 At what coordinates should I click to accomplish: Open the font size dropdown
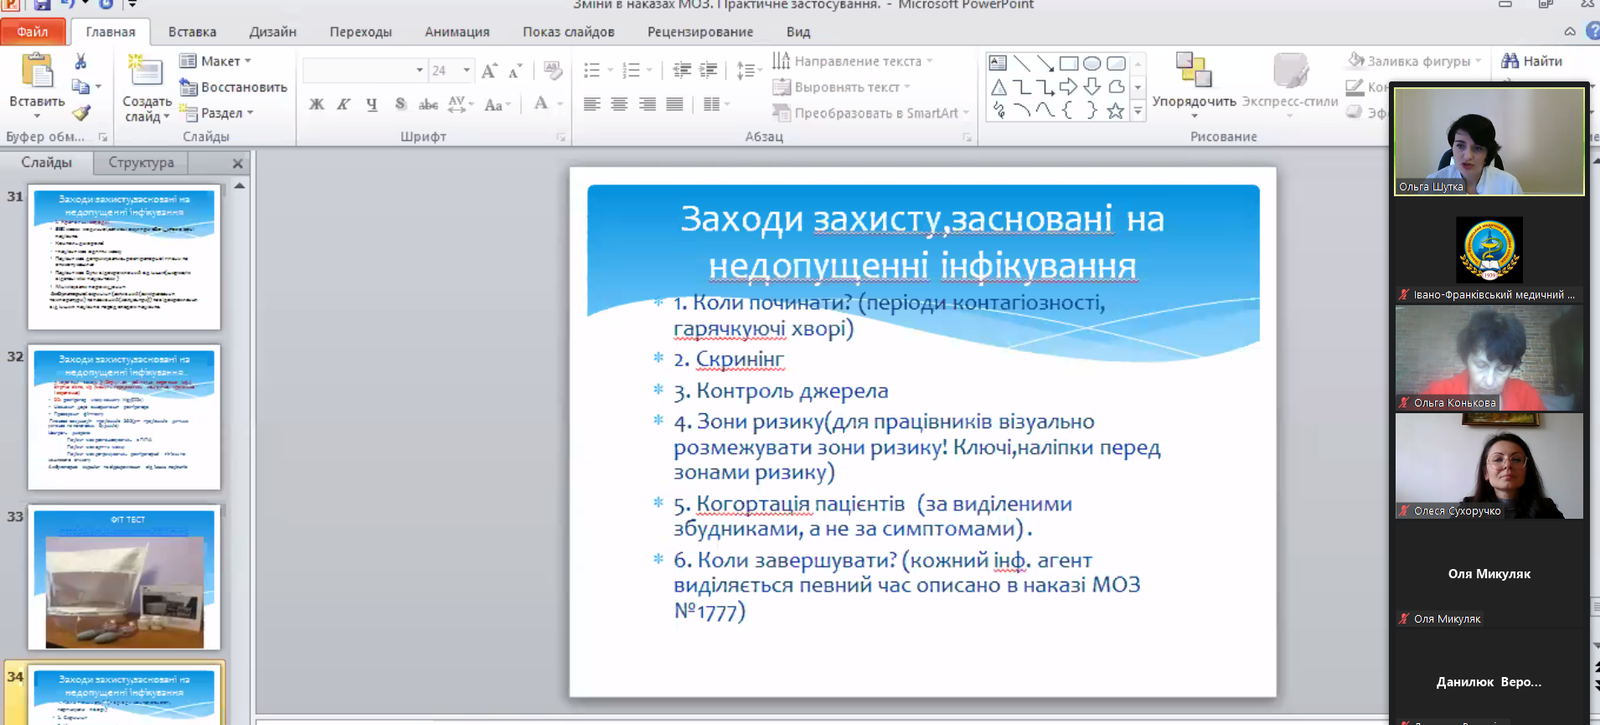click(x=466, y=71)
